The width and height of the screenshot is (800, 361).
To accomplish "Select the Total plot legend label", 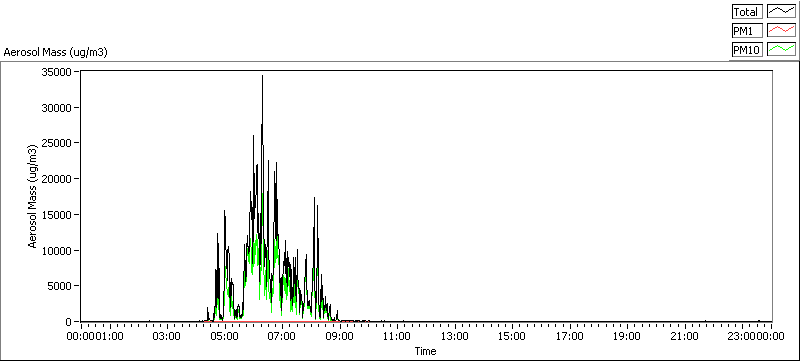I will 747,12.
